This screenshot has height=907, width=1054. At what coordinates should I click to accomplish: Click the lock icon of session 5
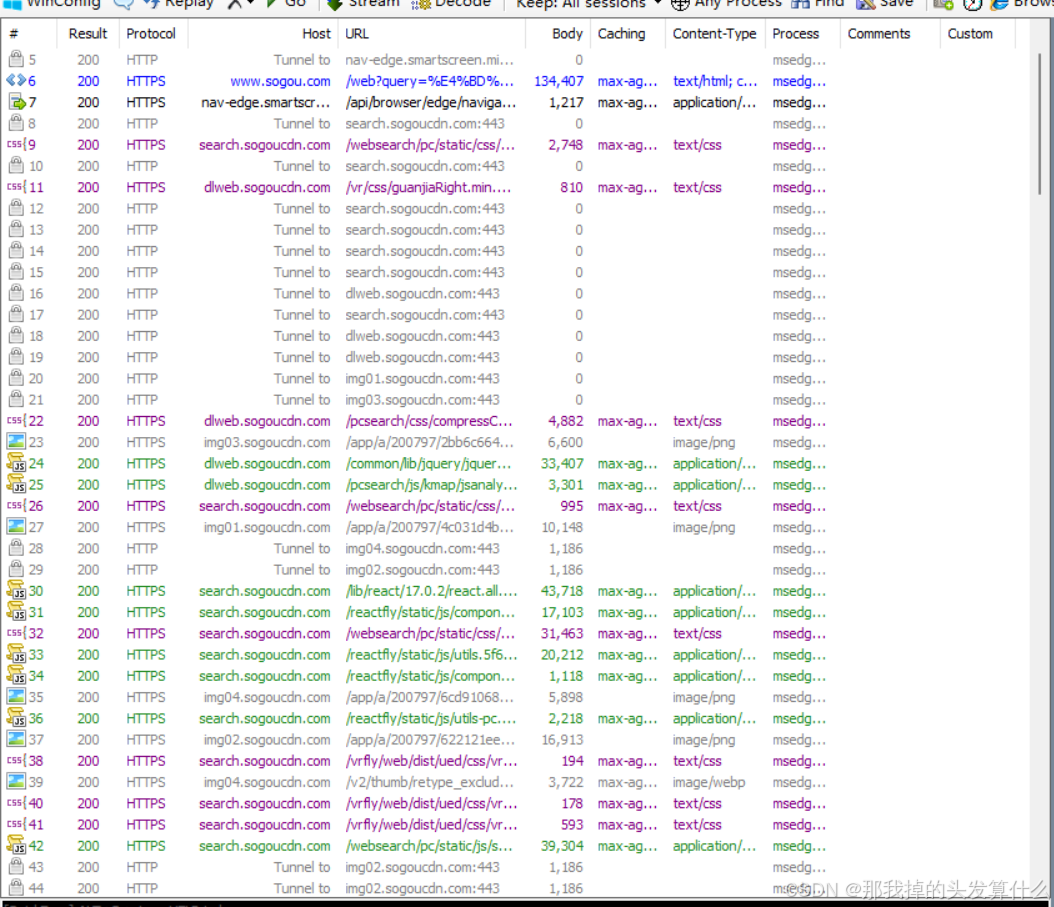click(x=16, y=60)
